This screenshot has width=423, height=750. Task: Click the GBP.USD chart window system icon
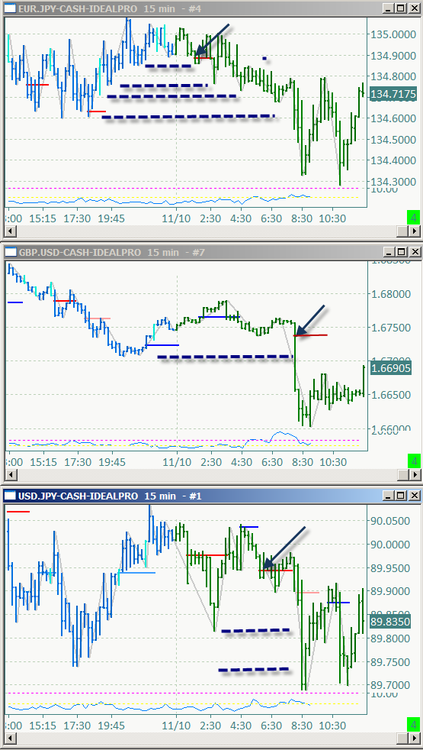(10, 252)
